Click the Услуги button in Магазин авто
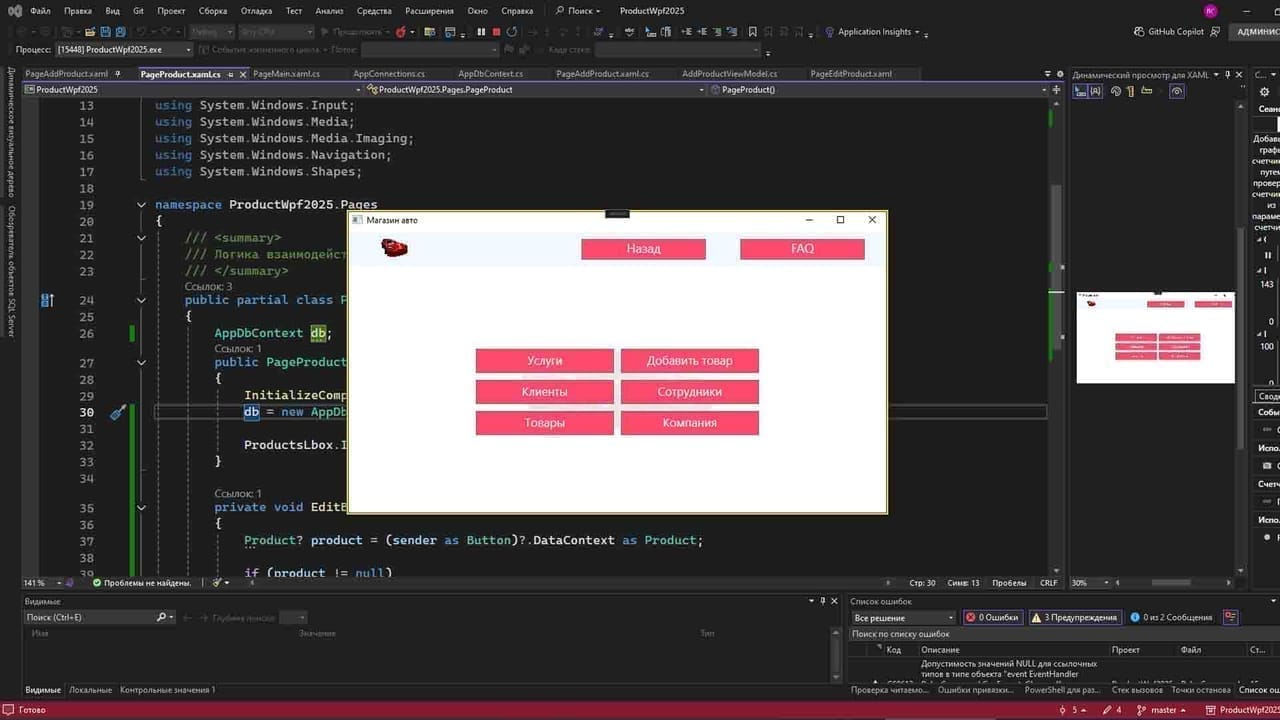The width and height of the screenshot is (1280, 720). 545,361
